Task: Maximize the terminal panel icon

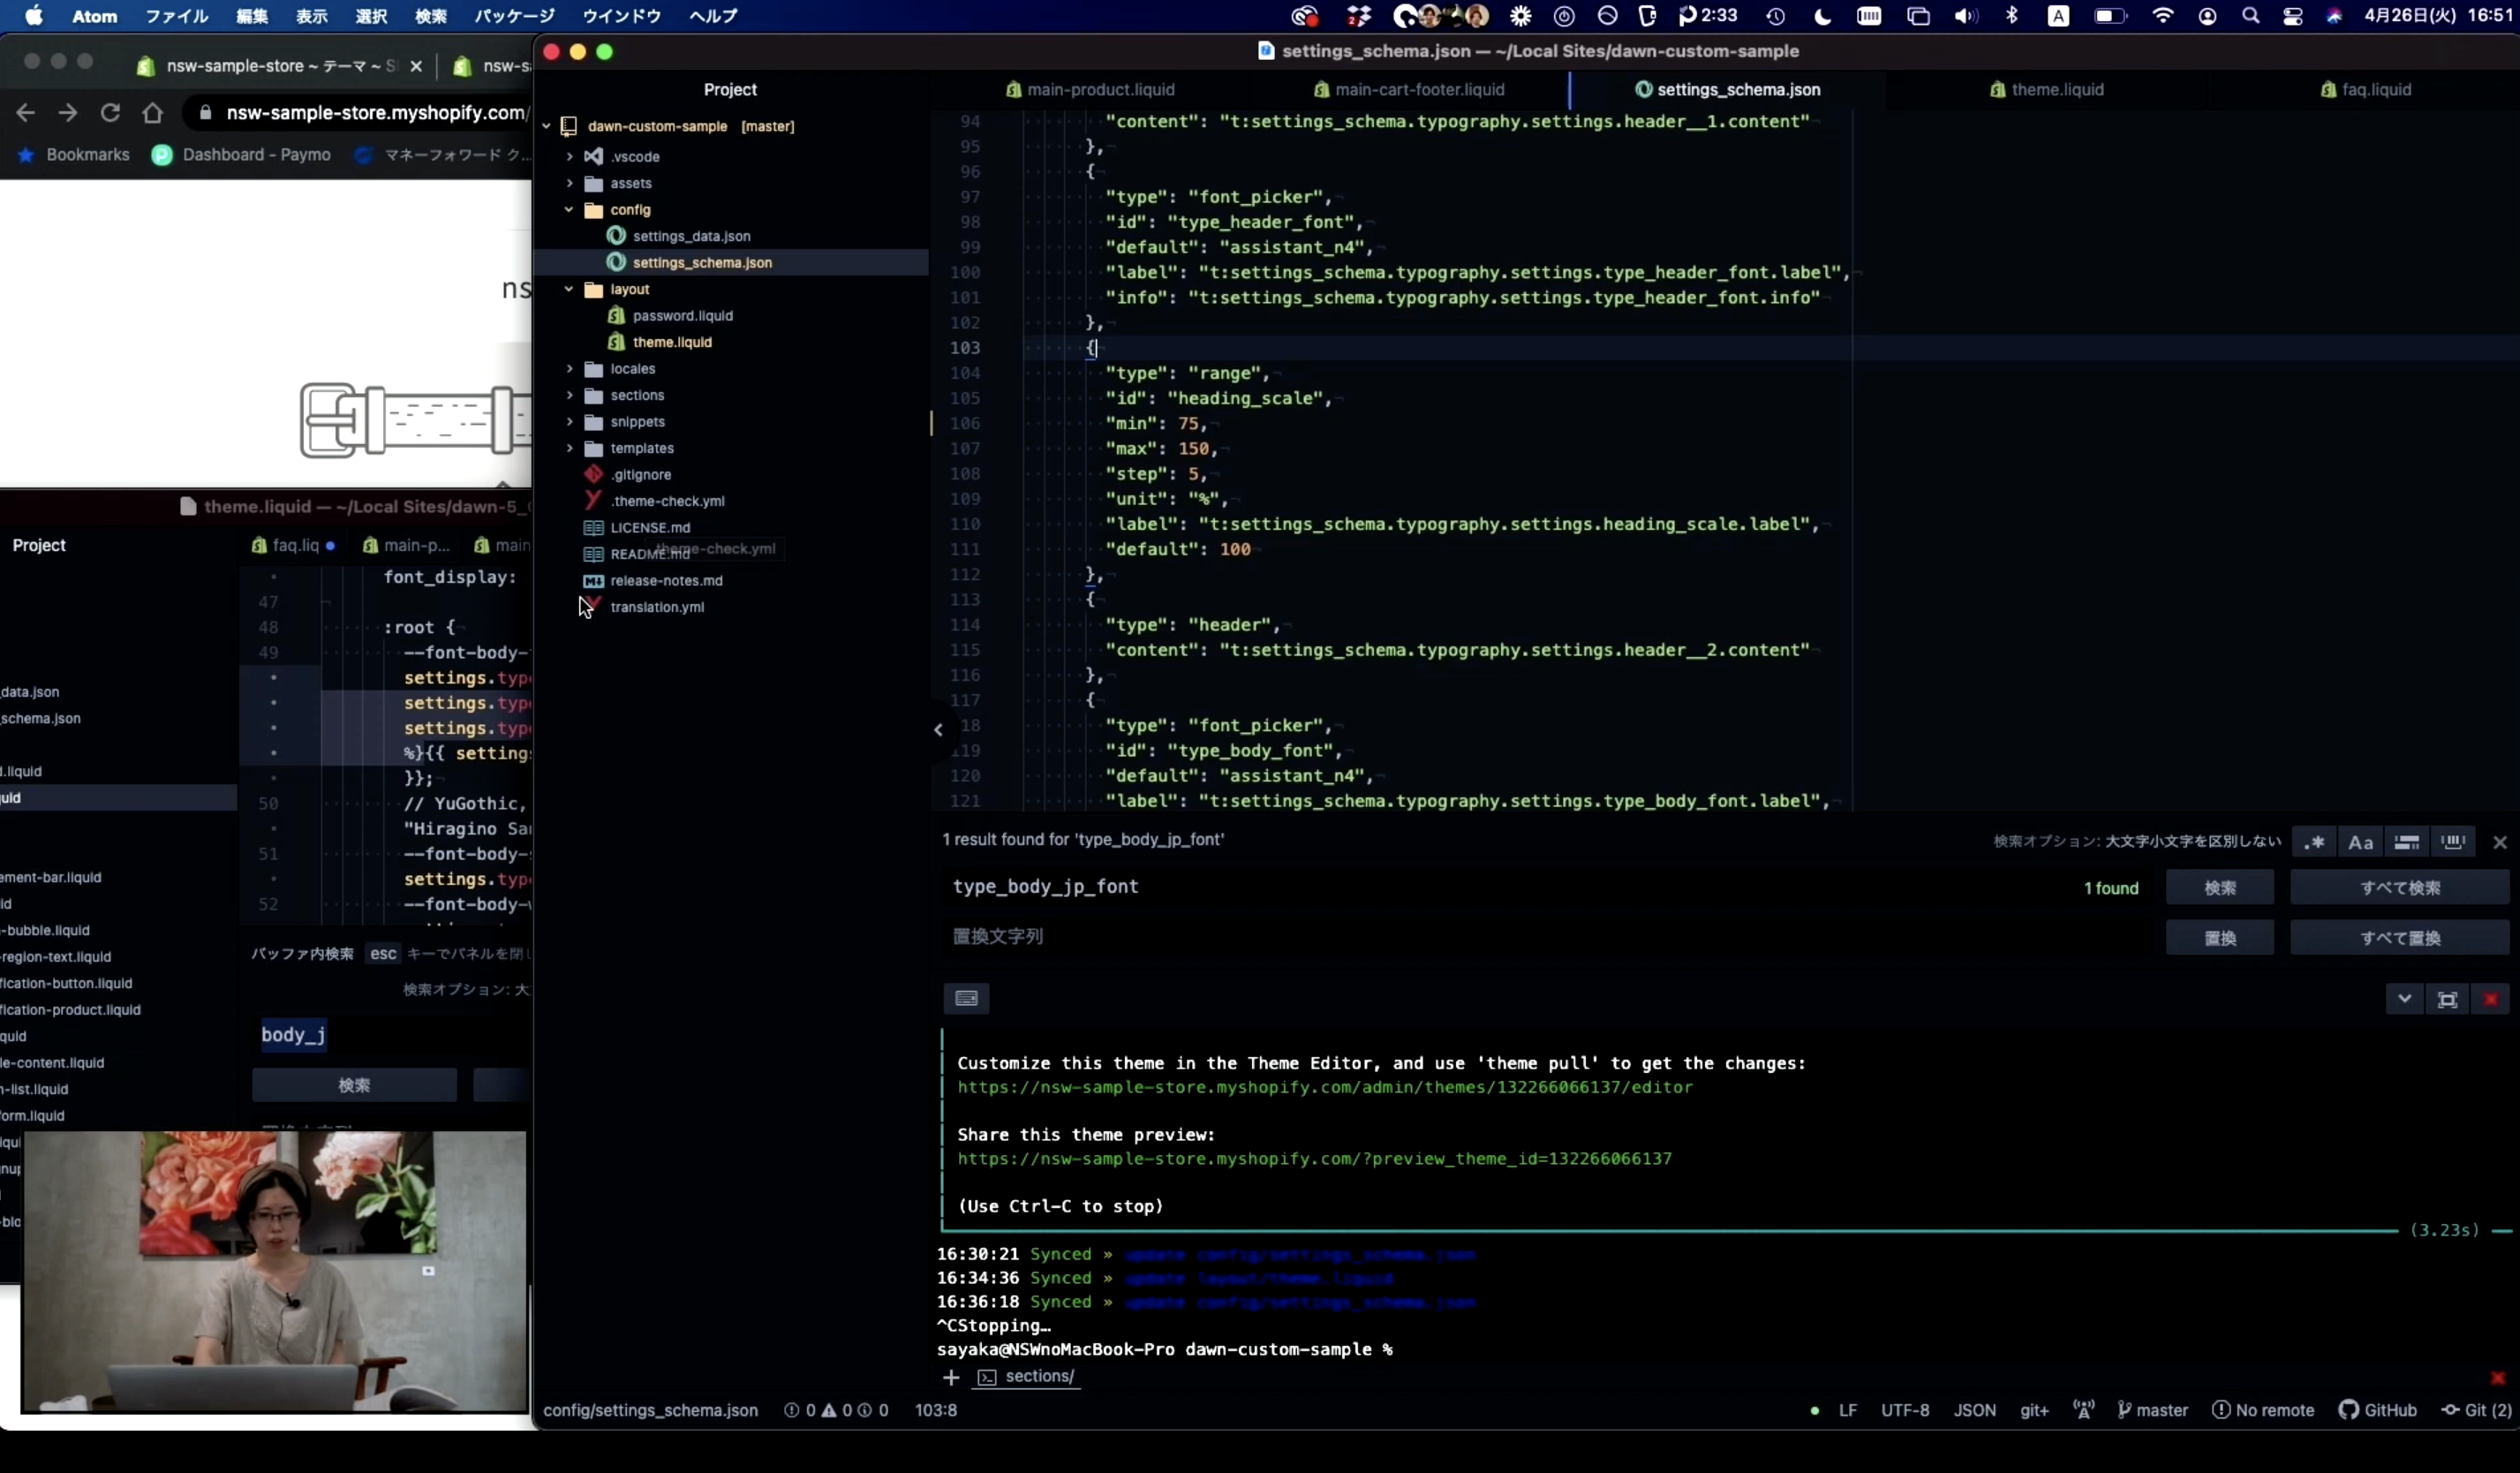Action: point(2447,999)
